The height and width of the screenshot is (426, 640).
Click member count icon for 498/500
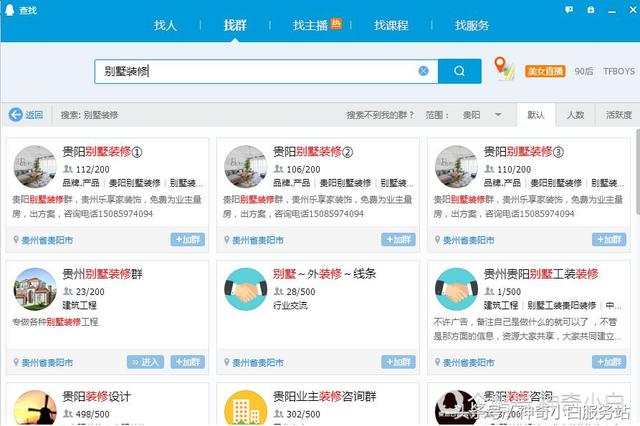68,414
